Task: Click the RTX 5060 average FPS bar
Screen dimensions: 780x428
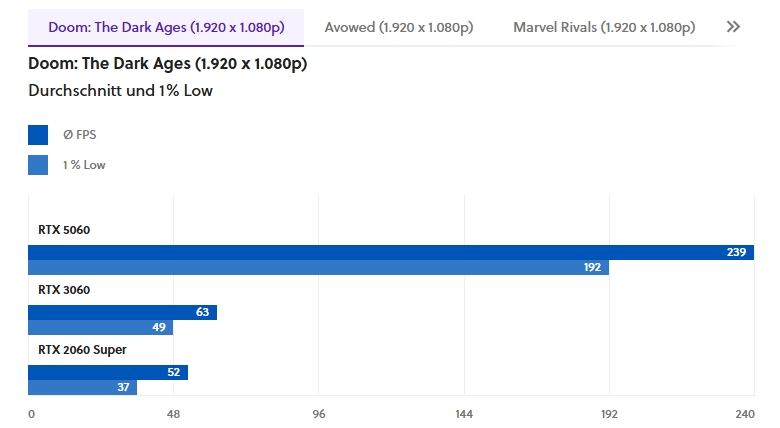Action: tap(390, 252)
